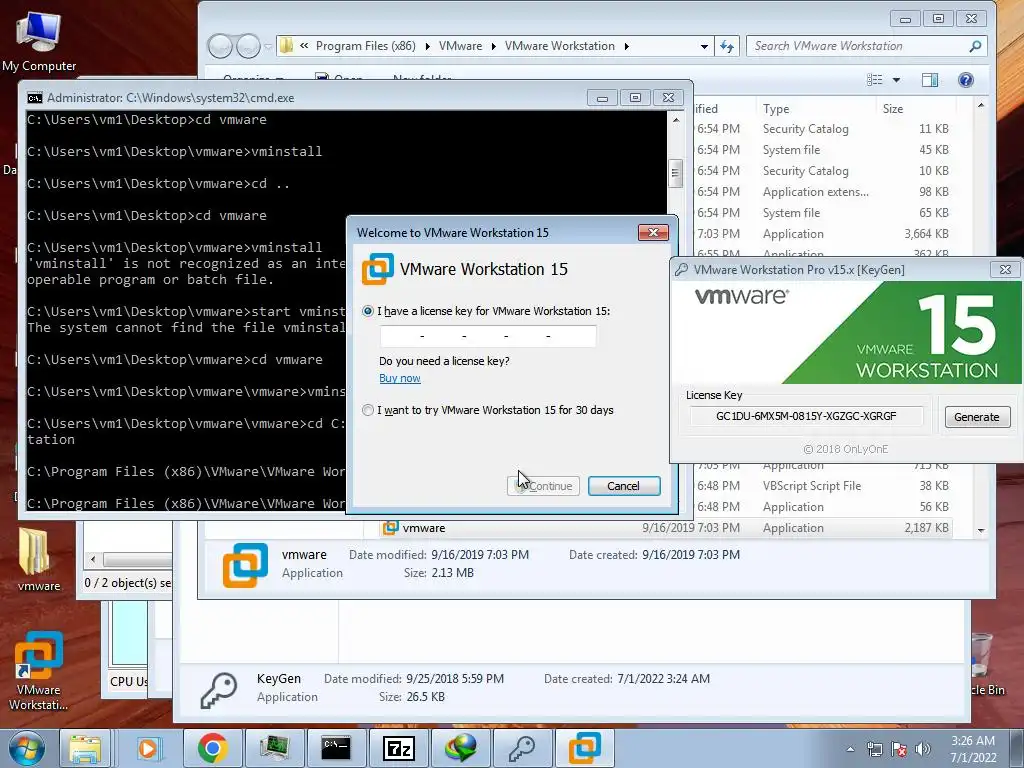The image size is (1024, 768).
Task: Open Explorer Help icon
Action: 966,80
